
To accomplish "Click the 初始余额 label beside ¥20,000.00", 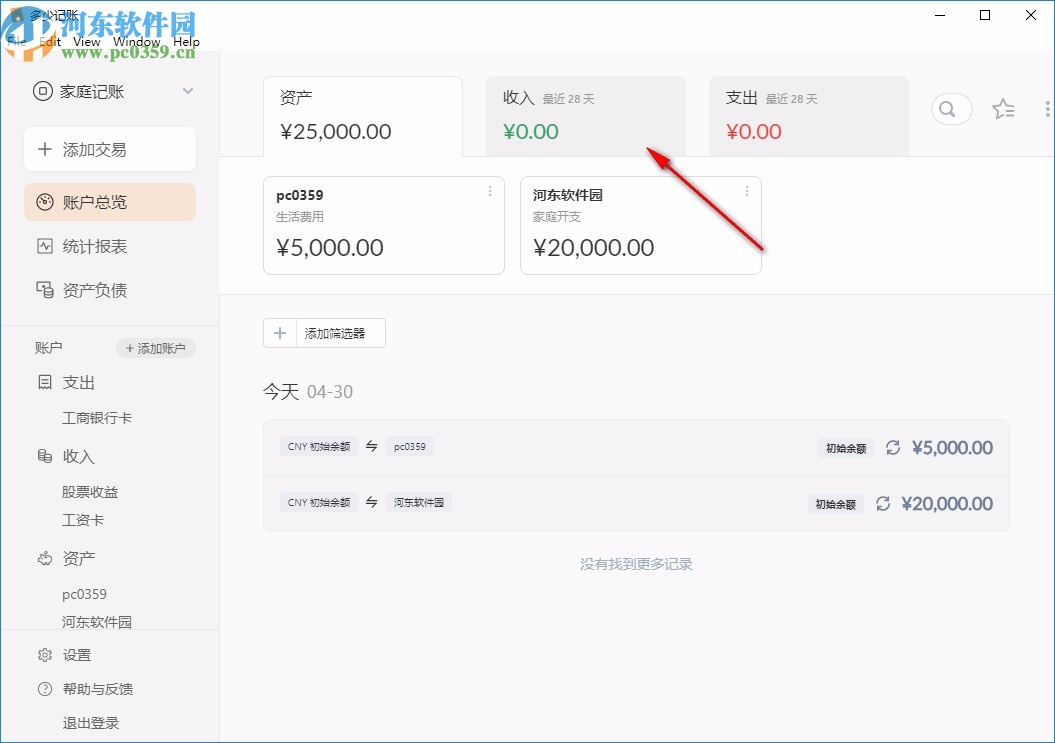I will click(836, 504).
